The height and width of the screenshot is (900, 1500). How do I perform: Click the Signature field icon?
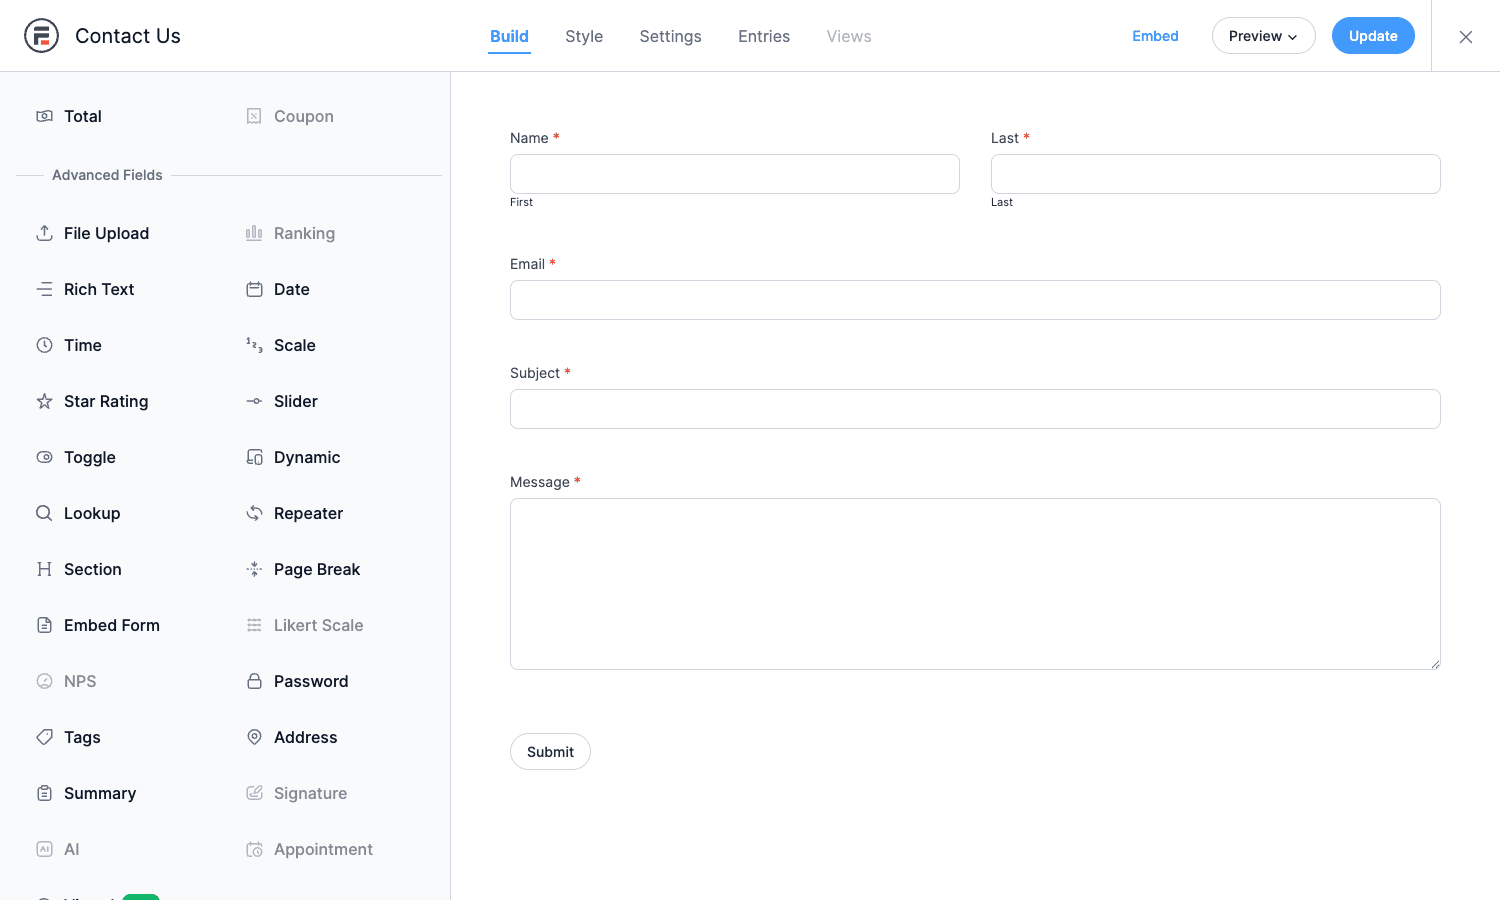pyautogui.click(x=254, y=793)
